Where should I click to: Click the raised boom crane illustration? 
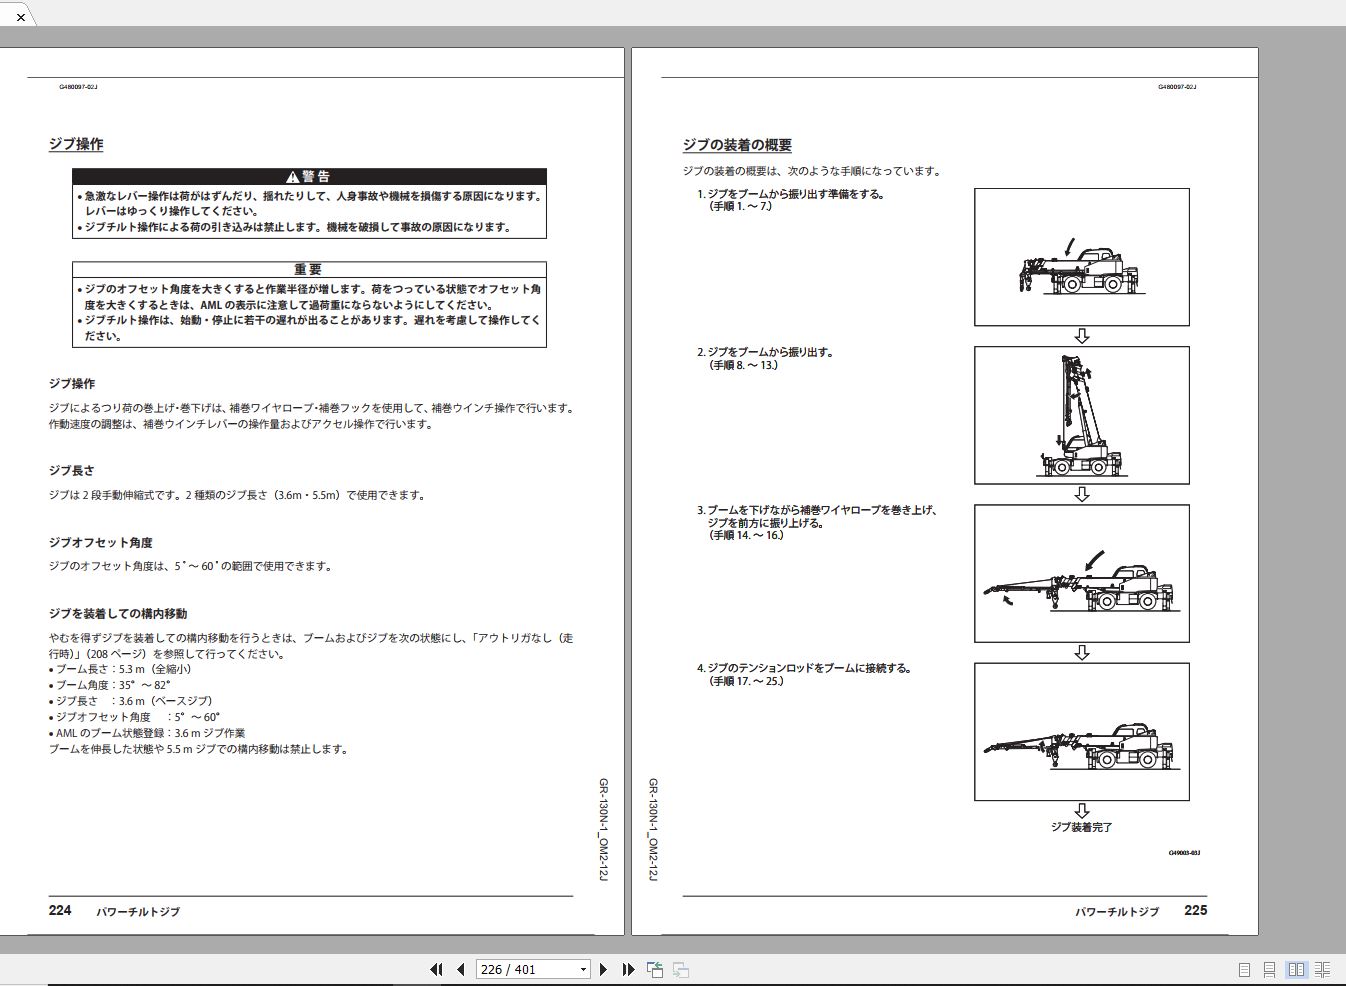1081,415
